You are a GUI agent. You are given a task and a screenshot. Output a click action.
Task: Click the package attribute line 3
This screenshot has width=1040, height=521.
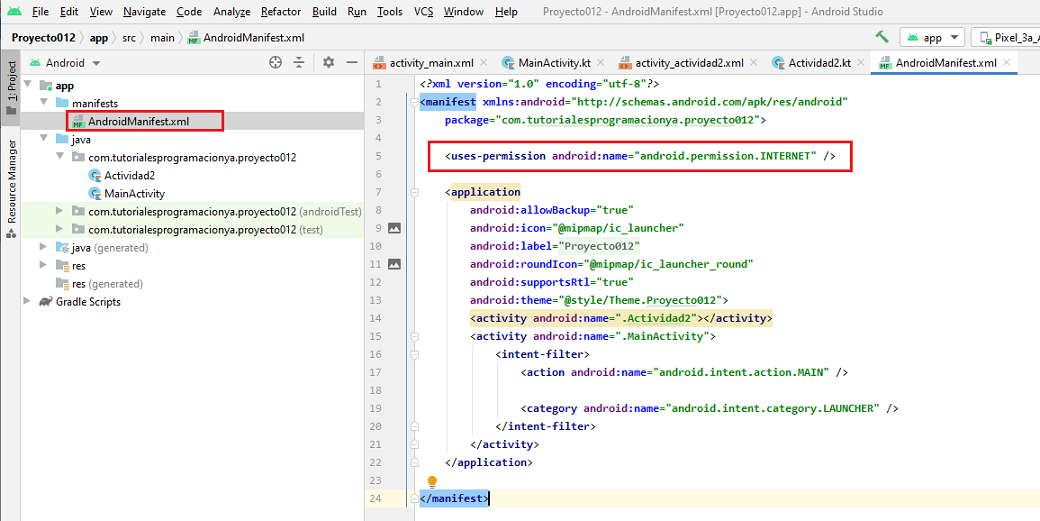pyautogui.click(x=606, y=120)
